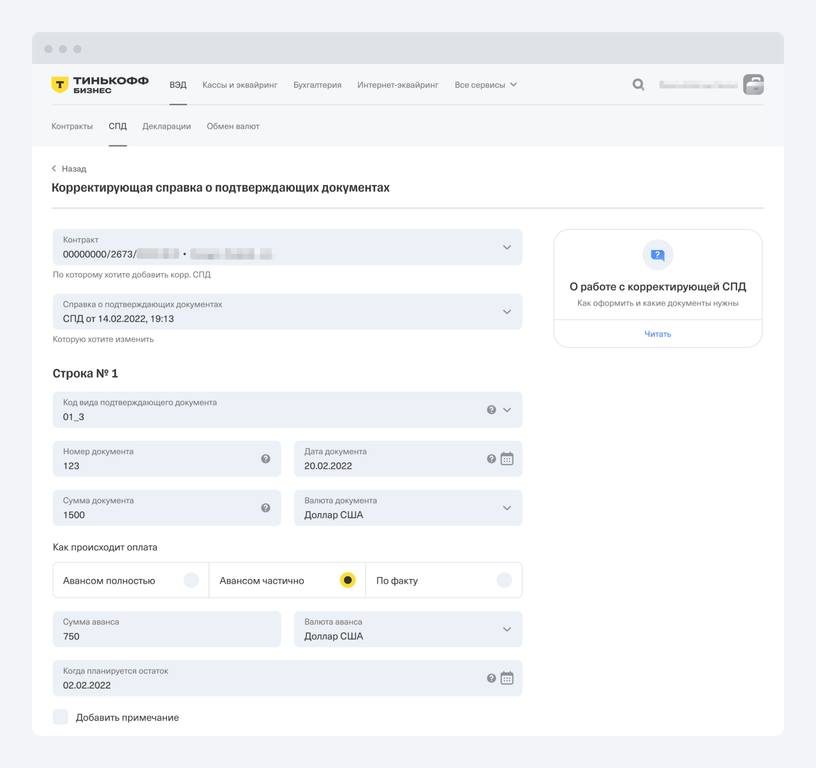Viewport: 816px width, 768px height.
Task: Expand the Контракт dropdown
Action: click(x=507, y=247)
